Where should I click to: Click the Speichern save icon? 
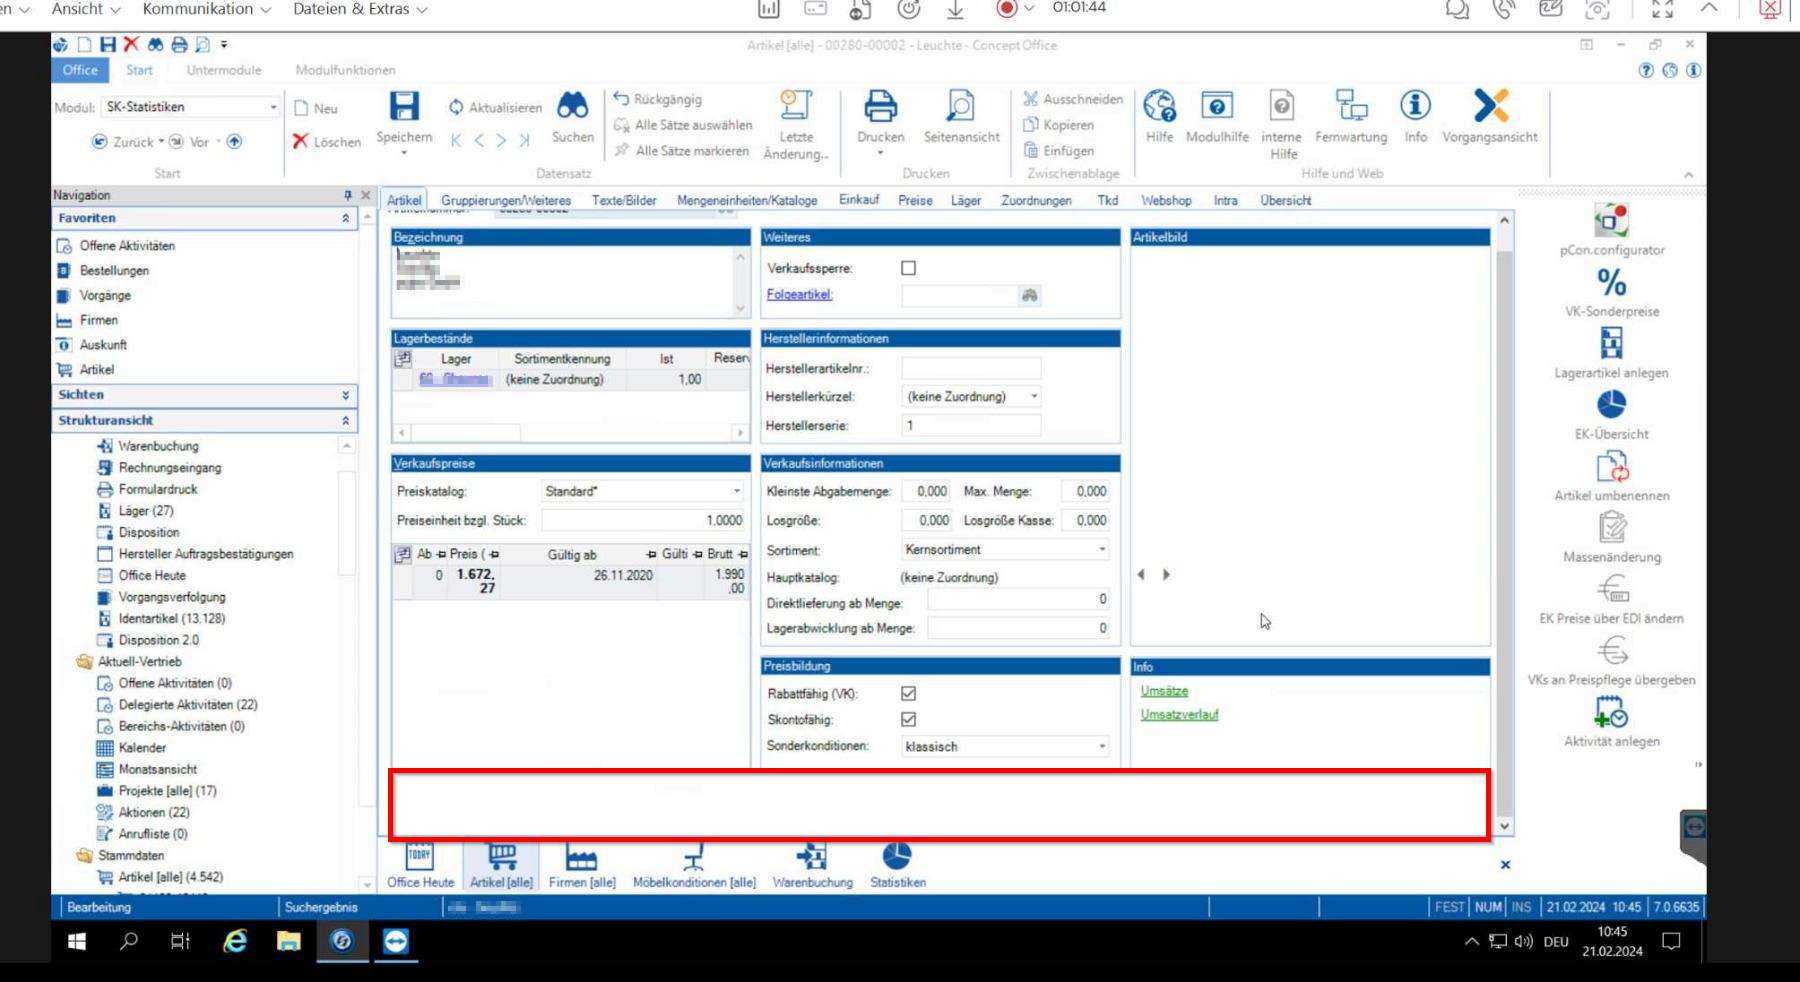tap(404, 107)
